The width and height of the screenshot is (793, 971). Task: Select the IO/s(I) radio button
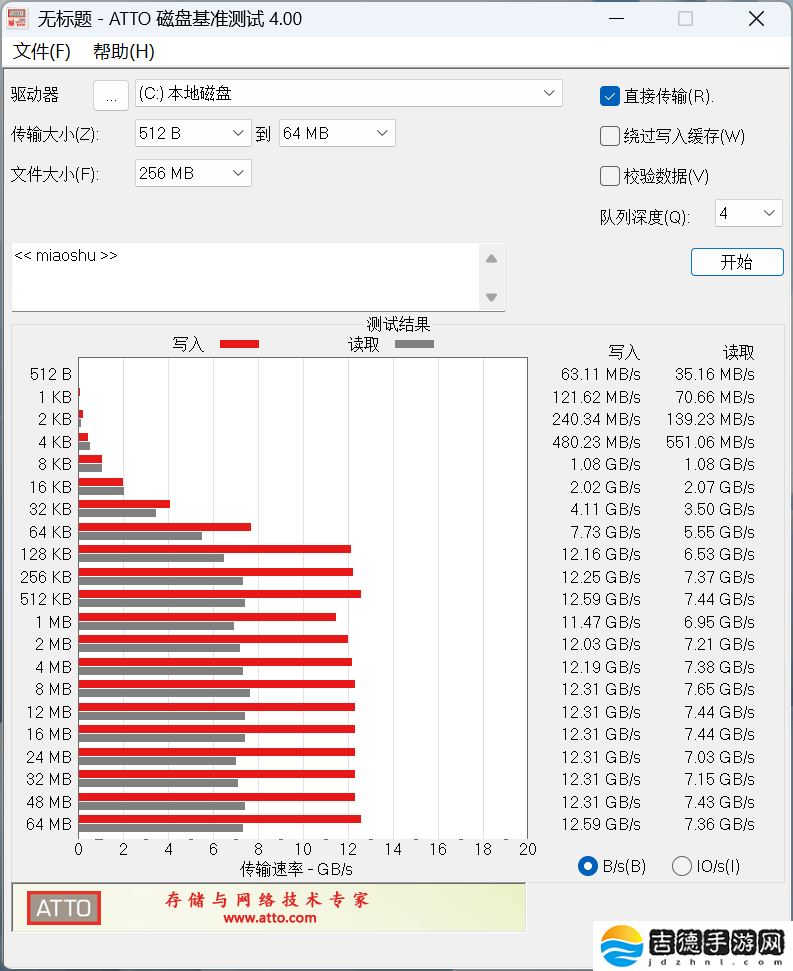point(682,866)
